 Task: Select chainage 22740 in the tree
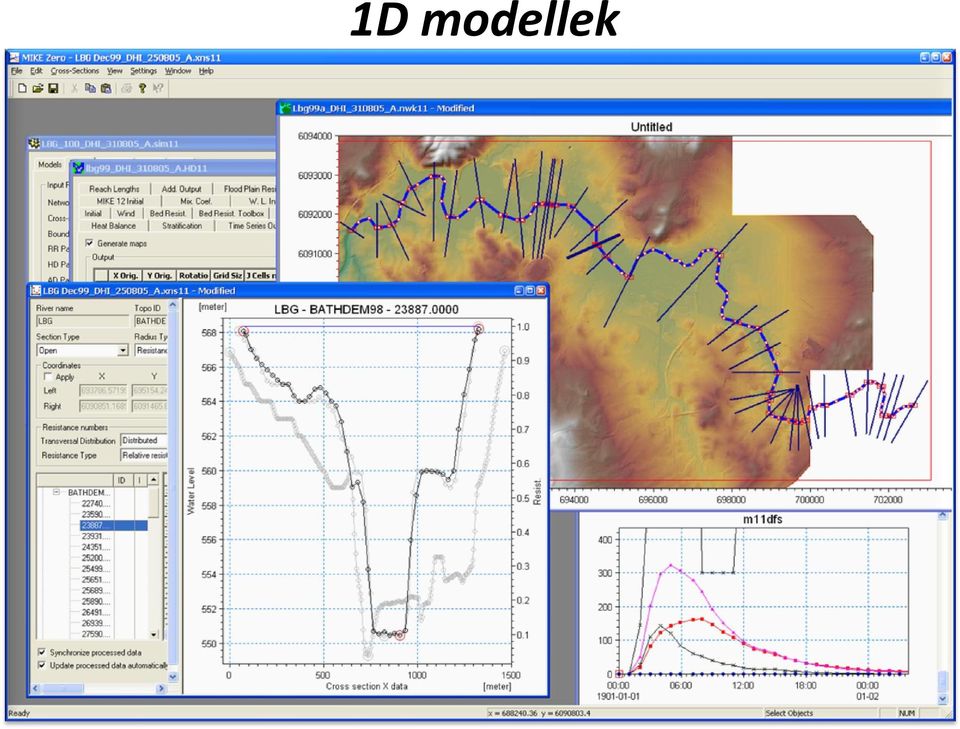click(96, 504)
